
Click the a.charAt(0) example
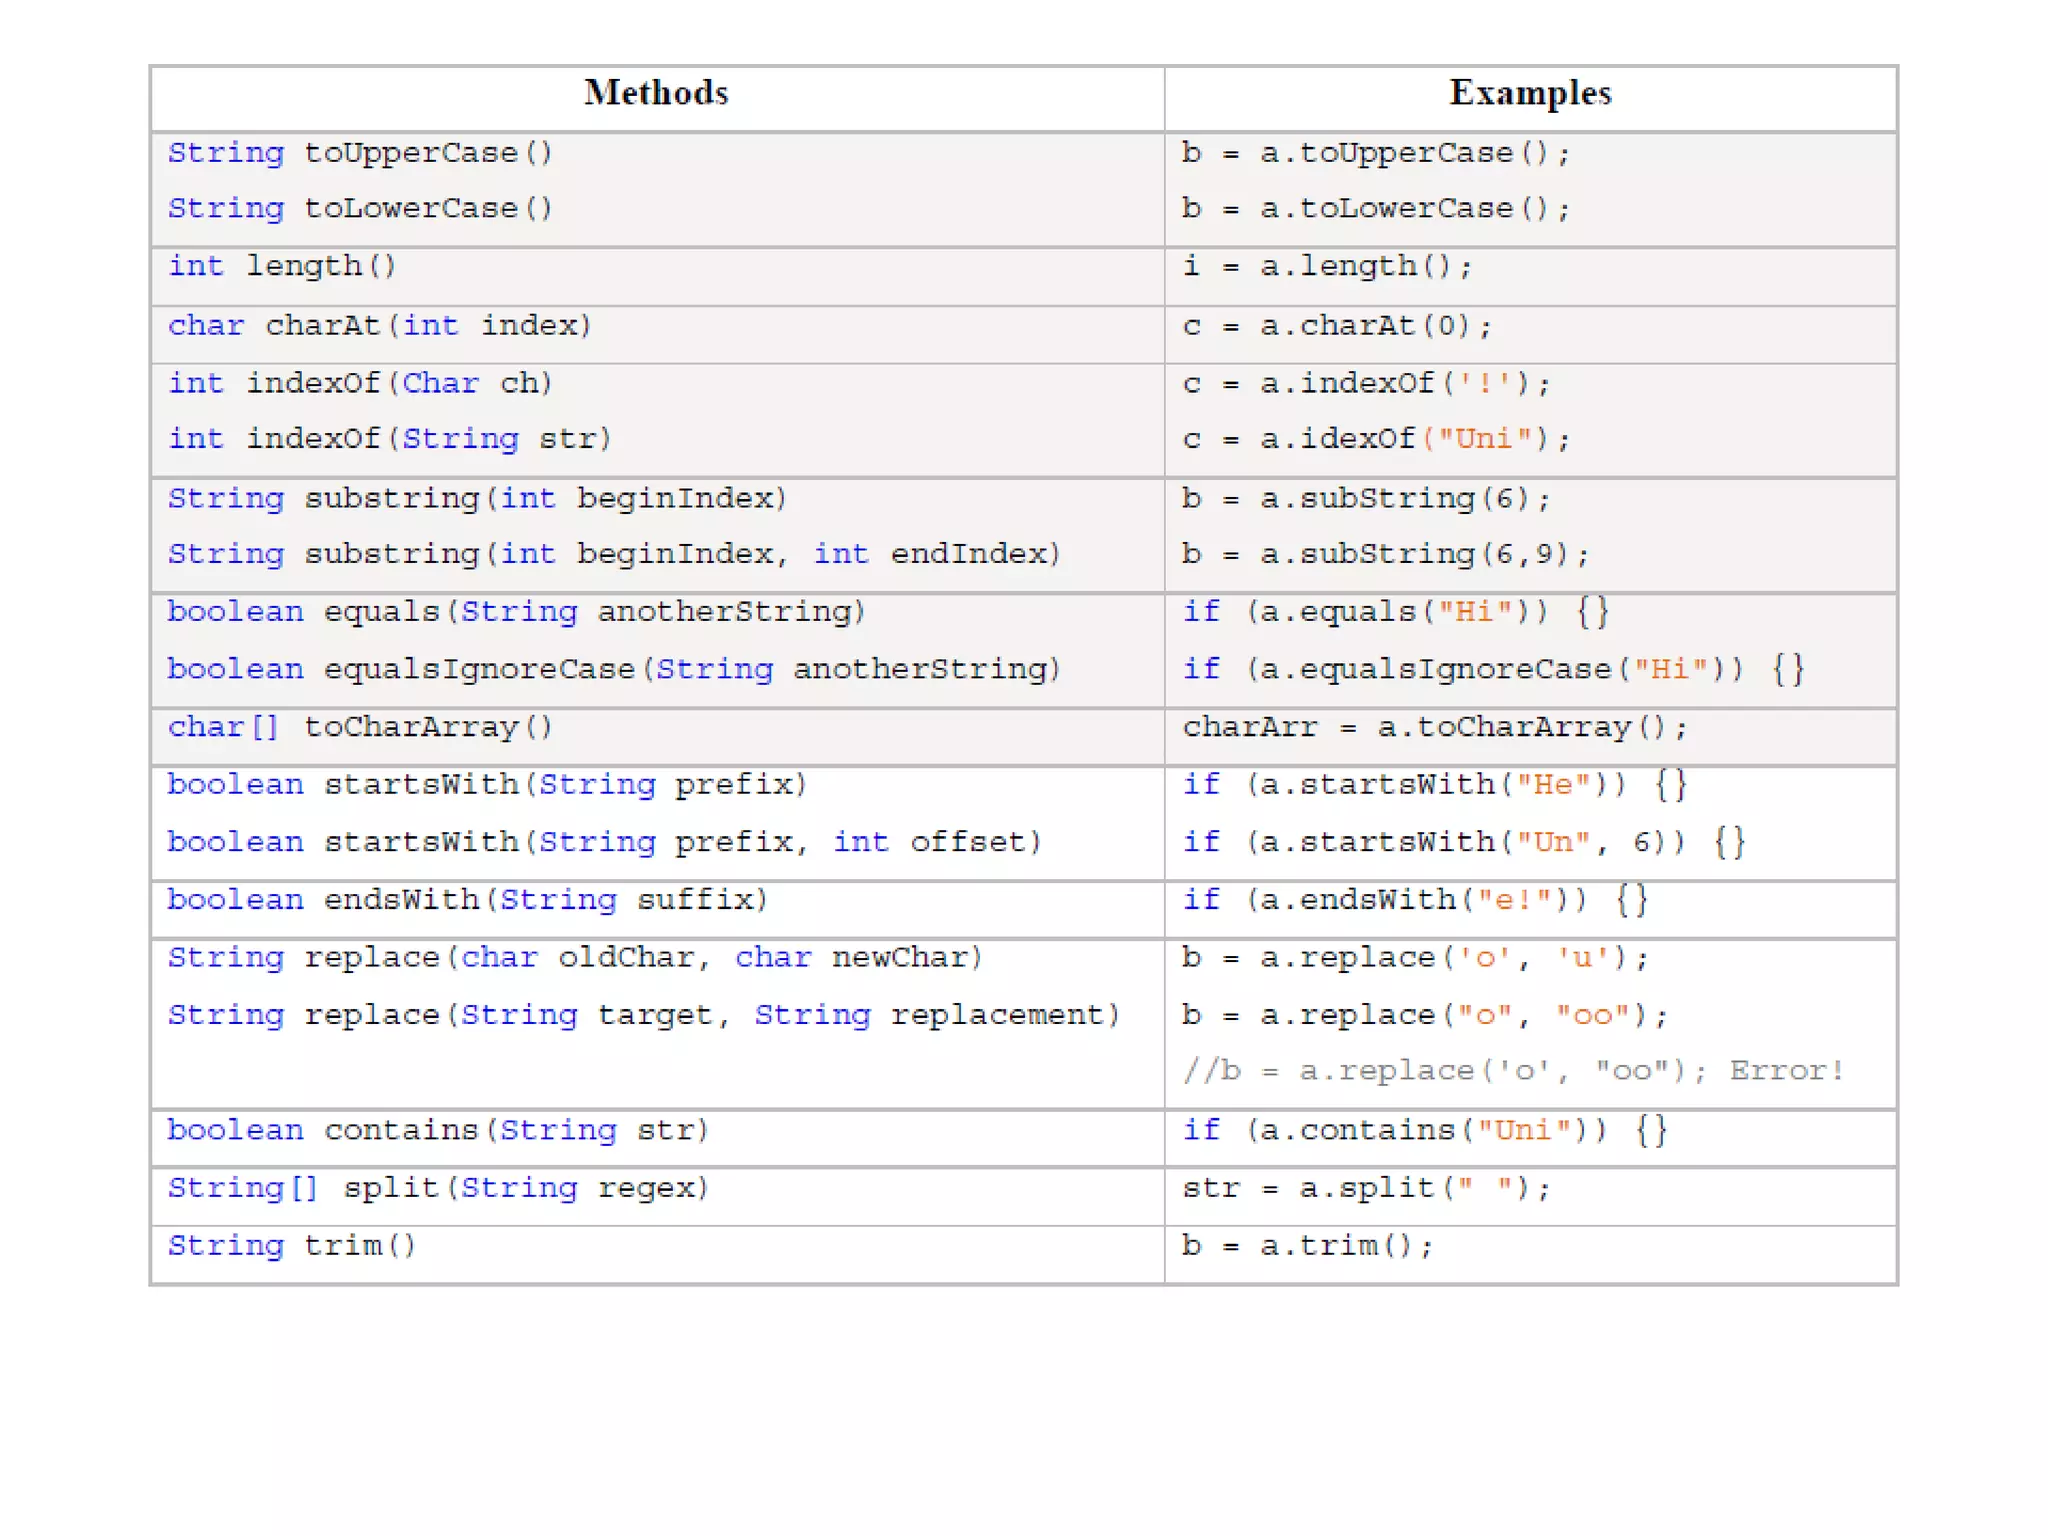tap(1337, 327)
